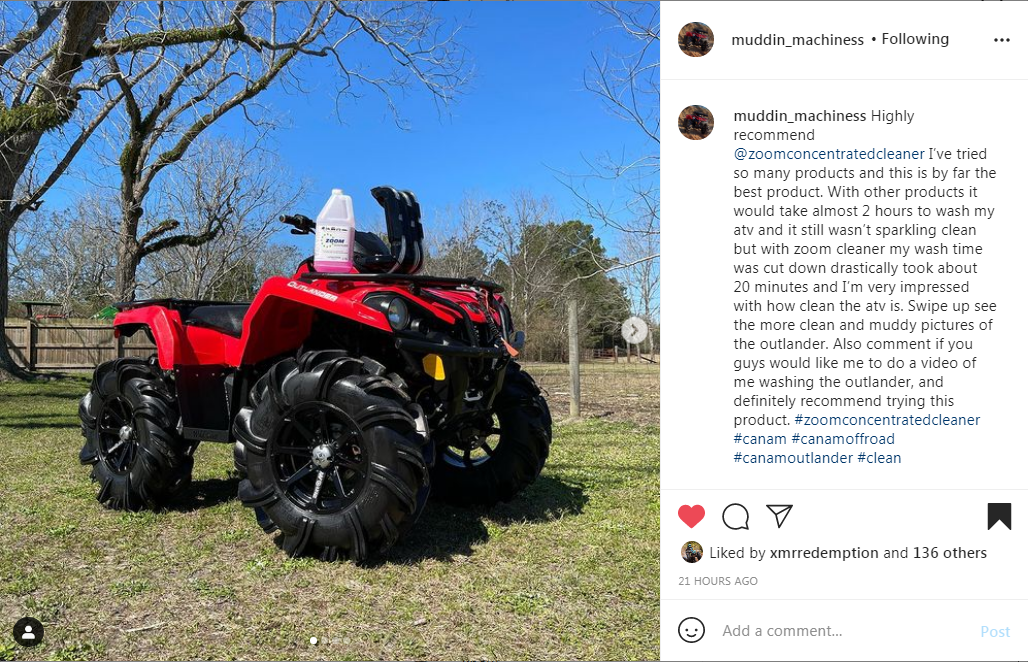Open emoji picker smiley icon

pos(691,630)
